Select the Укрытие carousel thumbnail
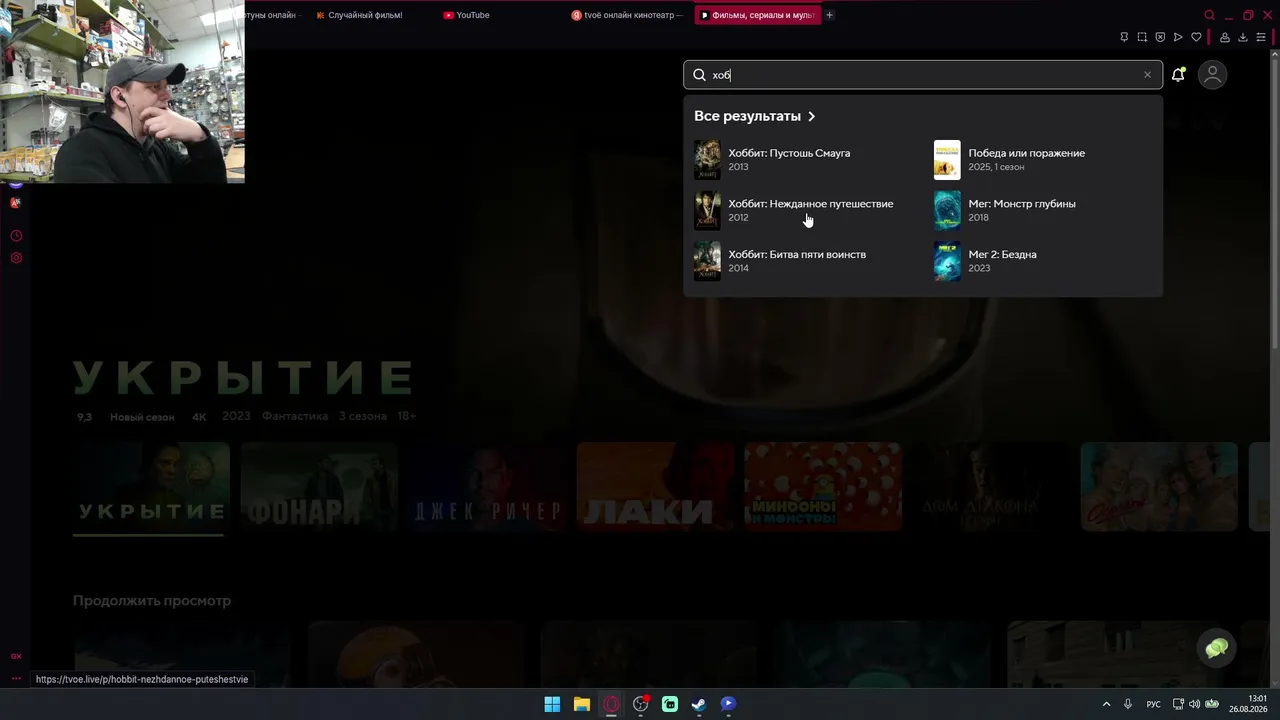 [151, 487]
